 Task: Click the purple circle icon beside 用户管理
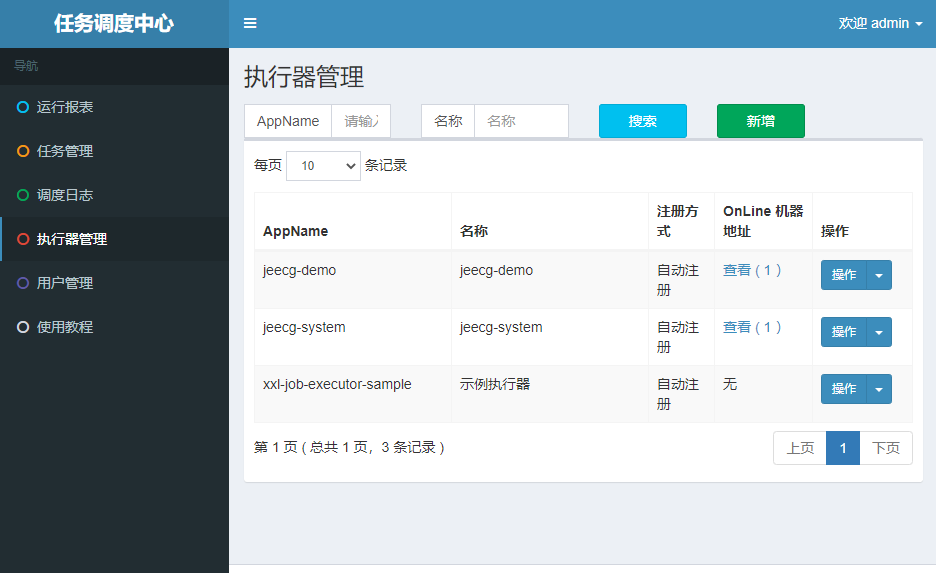(x=23, y=283)
